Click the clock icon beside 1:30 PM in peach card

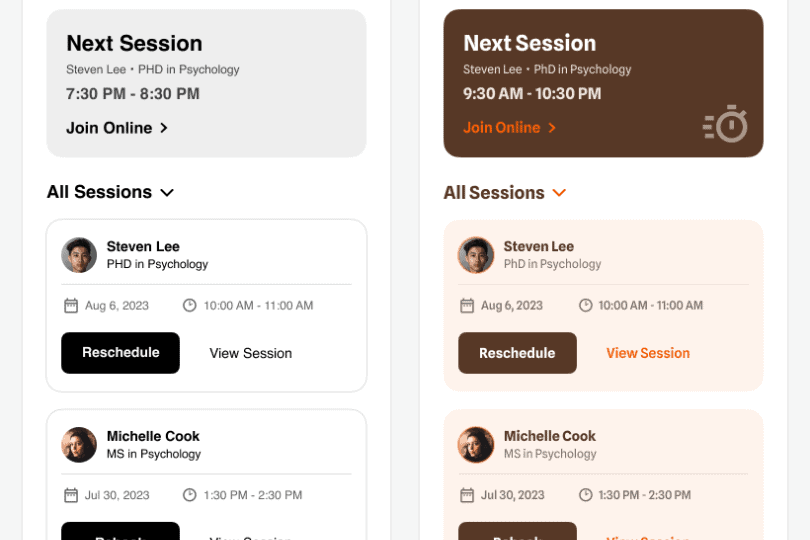tap(585, 495)
